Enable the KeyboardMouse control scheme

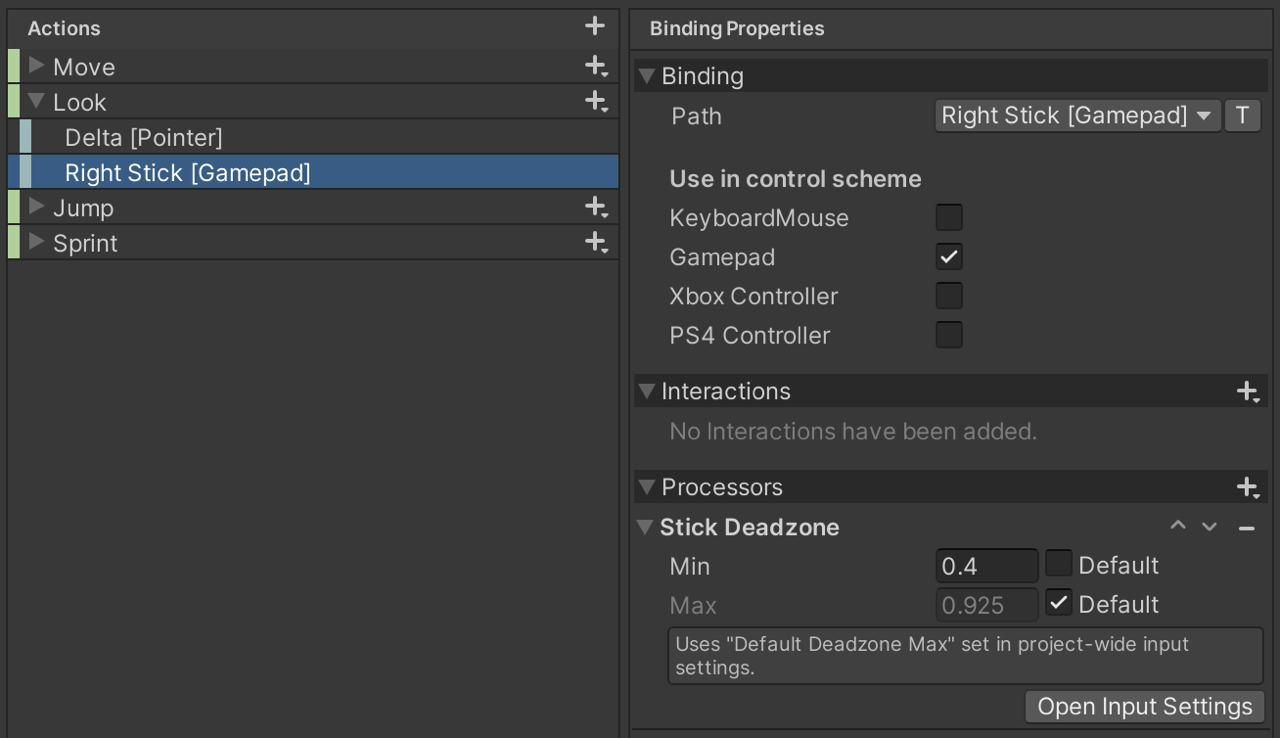point(948,217)
